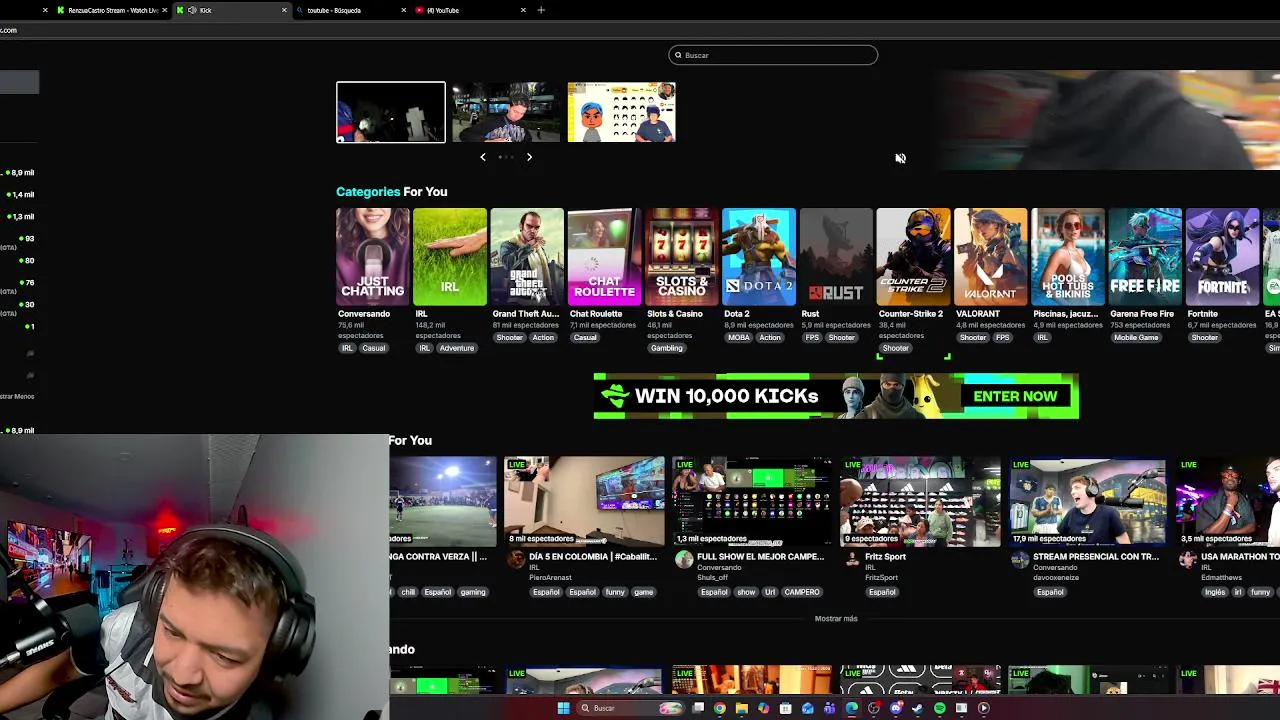
Task: Open STREAM PRESENCIAL CON TR... stream
Action: [x=1088, y=502]
